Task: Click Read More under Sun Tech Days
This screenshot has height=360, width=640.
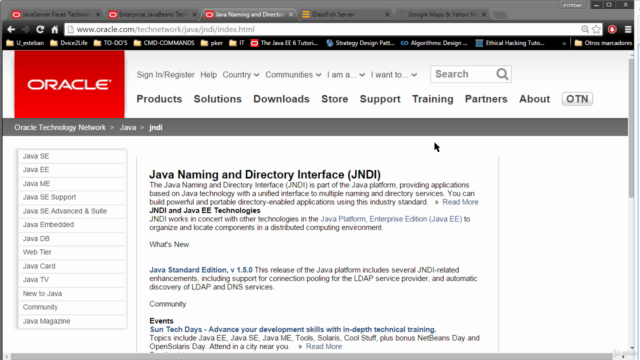Action: click(x=324, y=347)
